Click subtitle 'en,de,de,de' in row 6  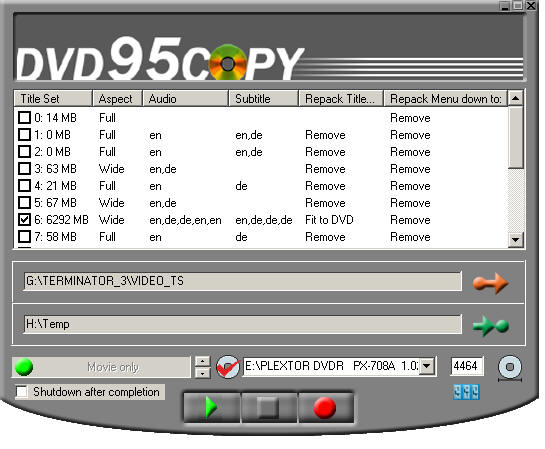pos(264,220)
